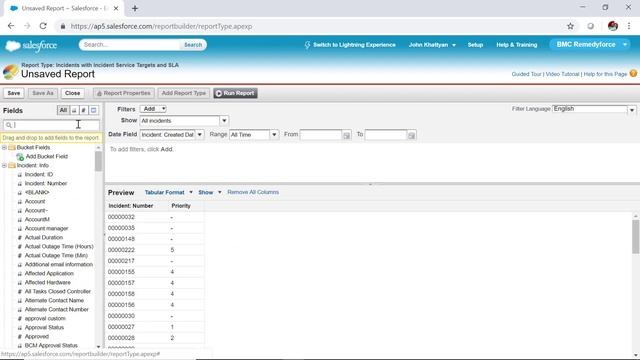Open From date calendar picker icon
Screen dimensions: 640x360
[x=347, y=135]
